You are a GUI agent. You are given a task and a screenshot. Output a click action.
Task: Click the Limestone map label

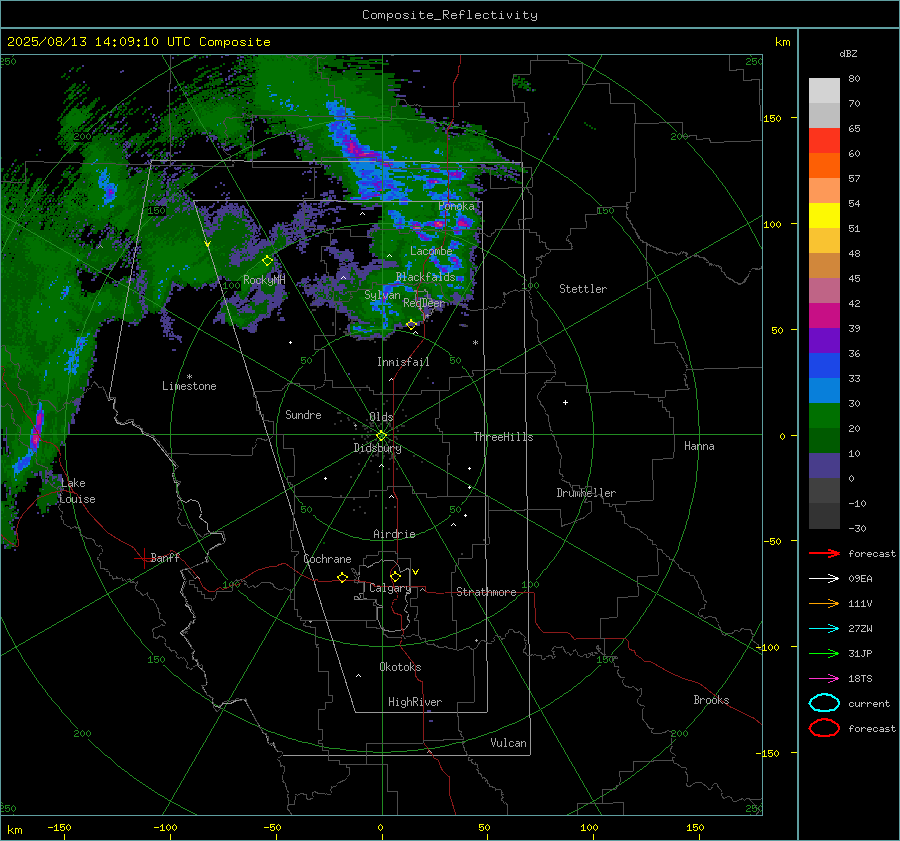[x=189, y=386]
